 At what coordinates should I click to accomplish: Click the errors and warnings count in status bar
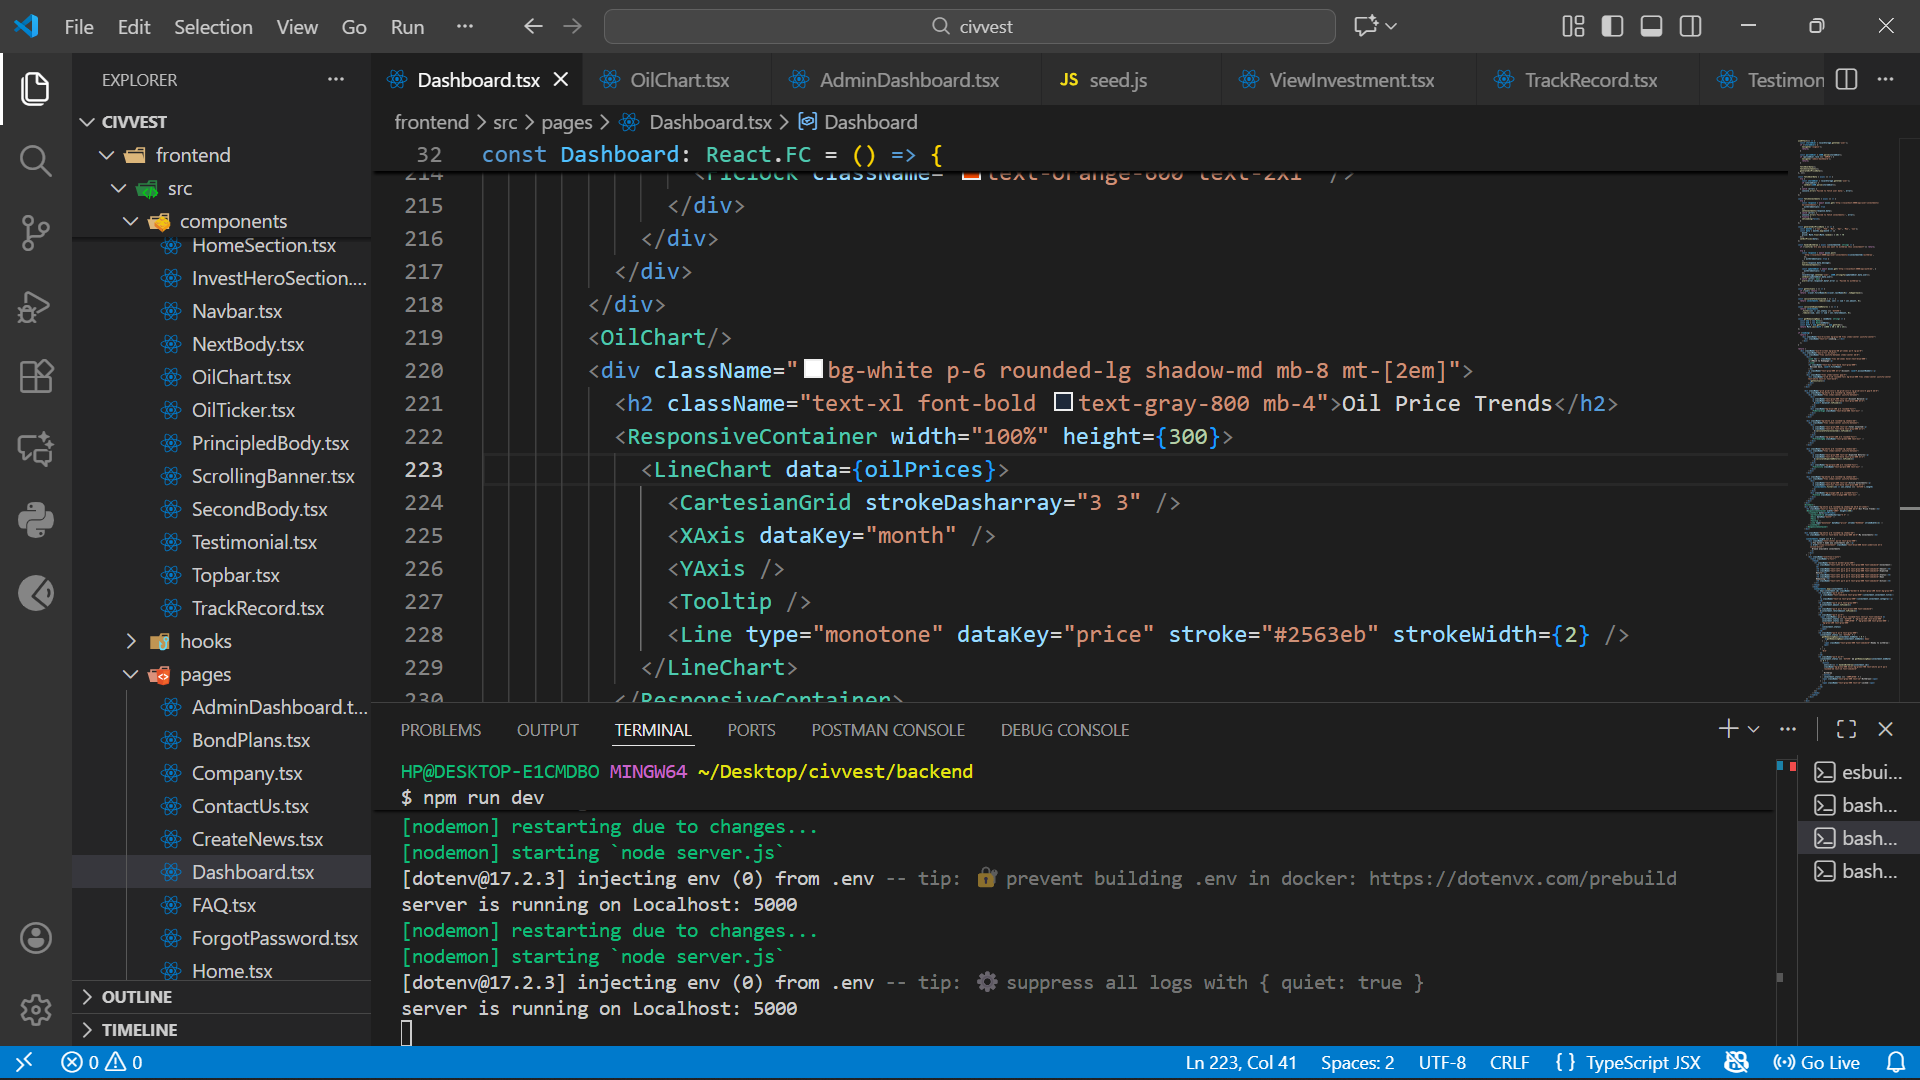(101, 1063)
